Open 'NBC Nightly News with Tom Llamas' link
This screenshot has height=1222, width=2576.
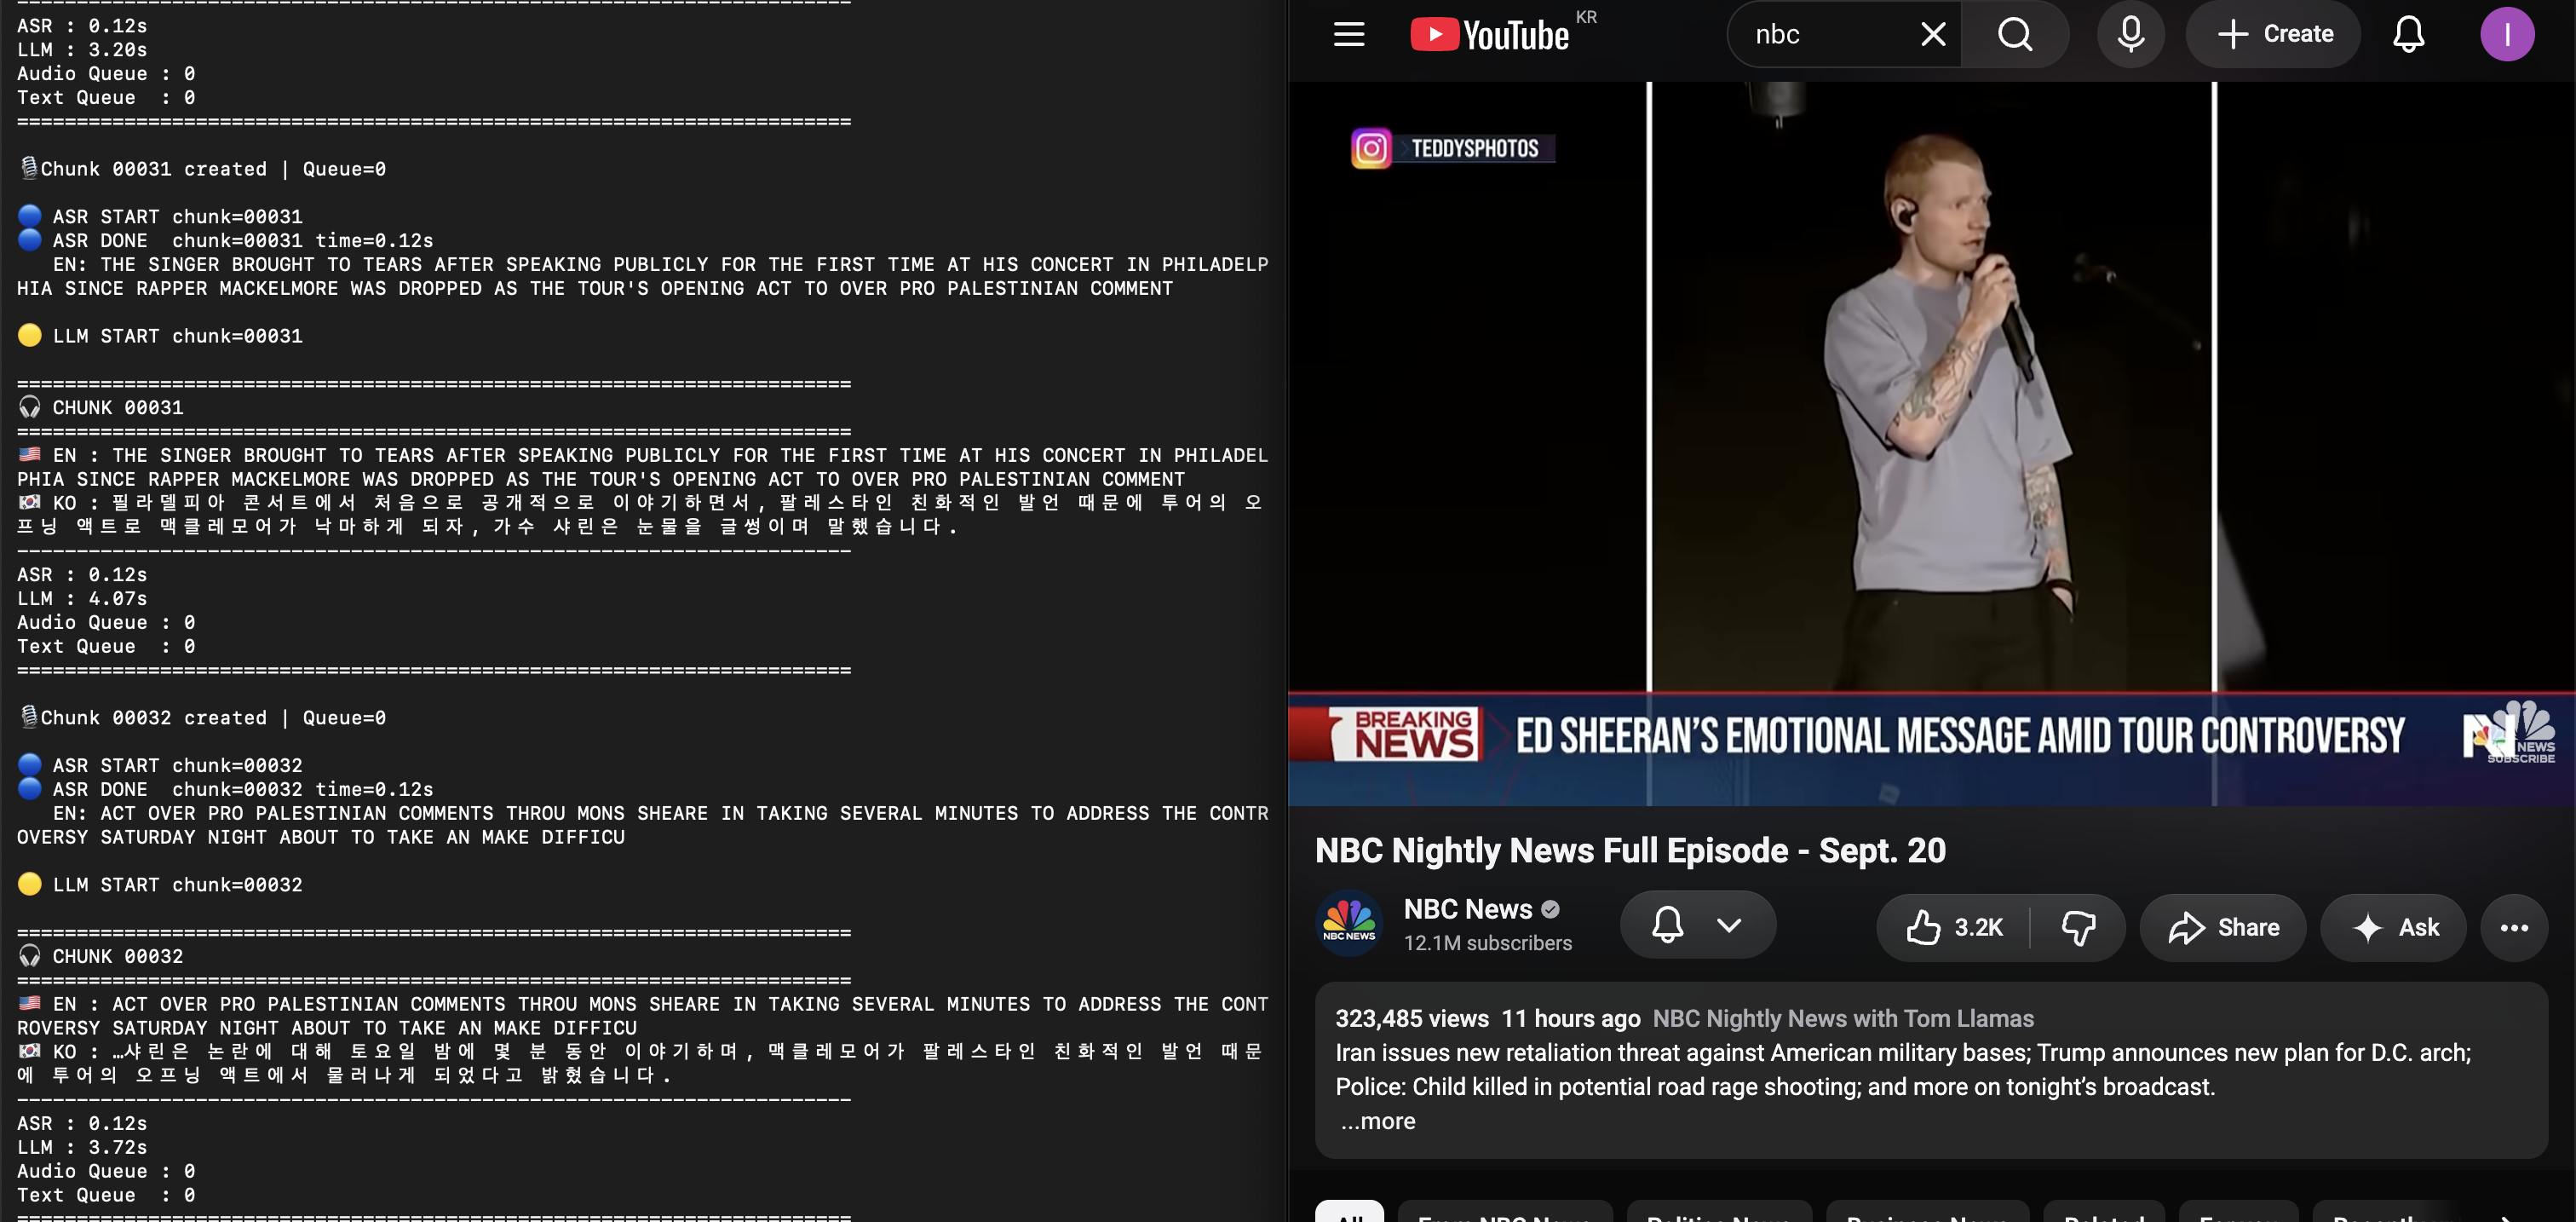click(1843, 1018)
